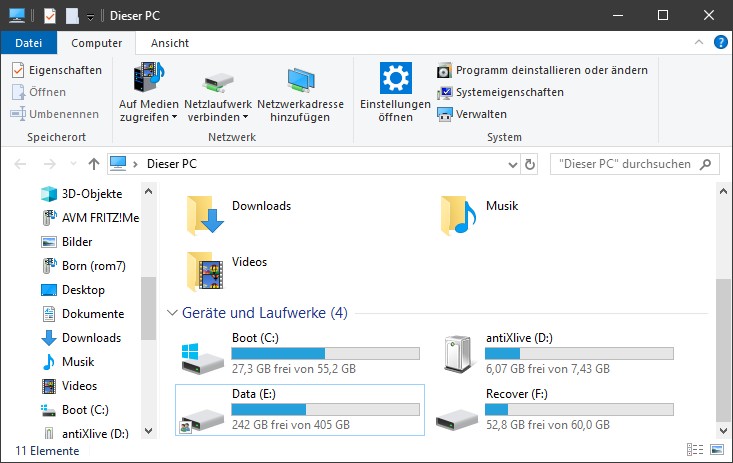Click Verwalten in the System group
Image resolution: width=733 pixels, height=463 pixels.
pos(472,114)
